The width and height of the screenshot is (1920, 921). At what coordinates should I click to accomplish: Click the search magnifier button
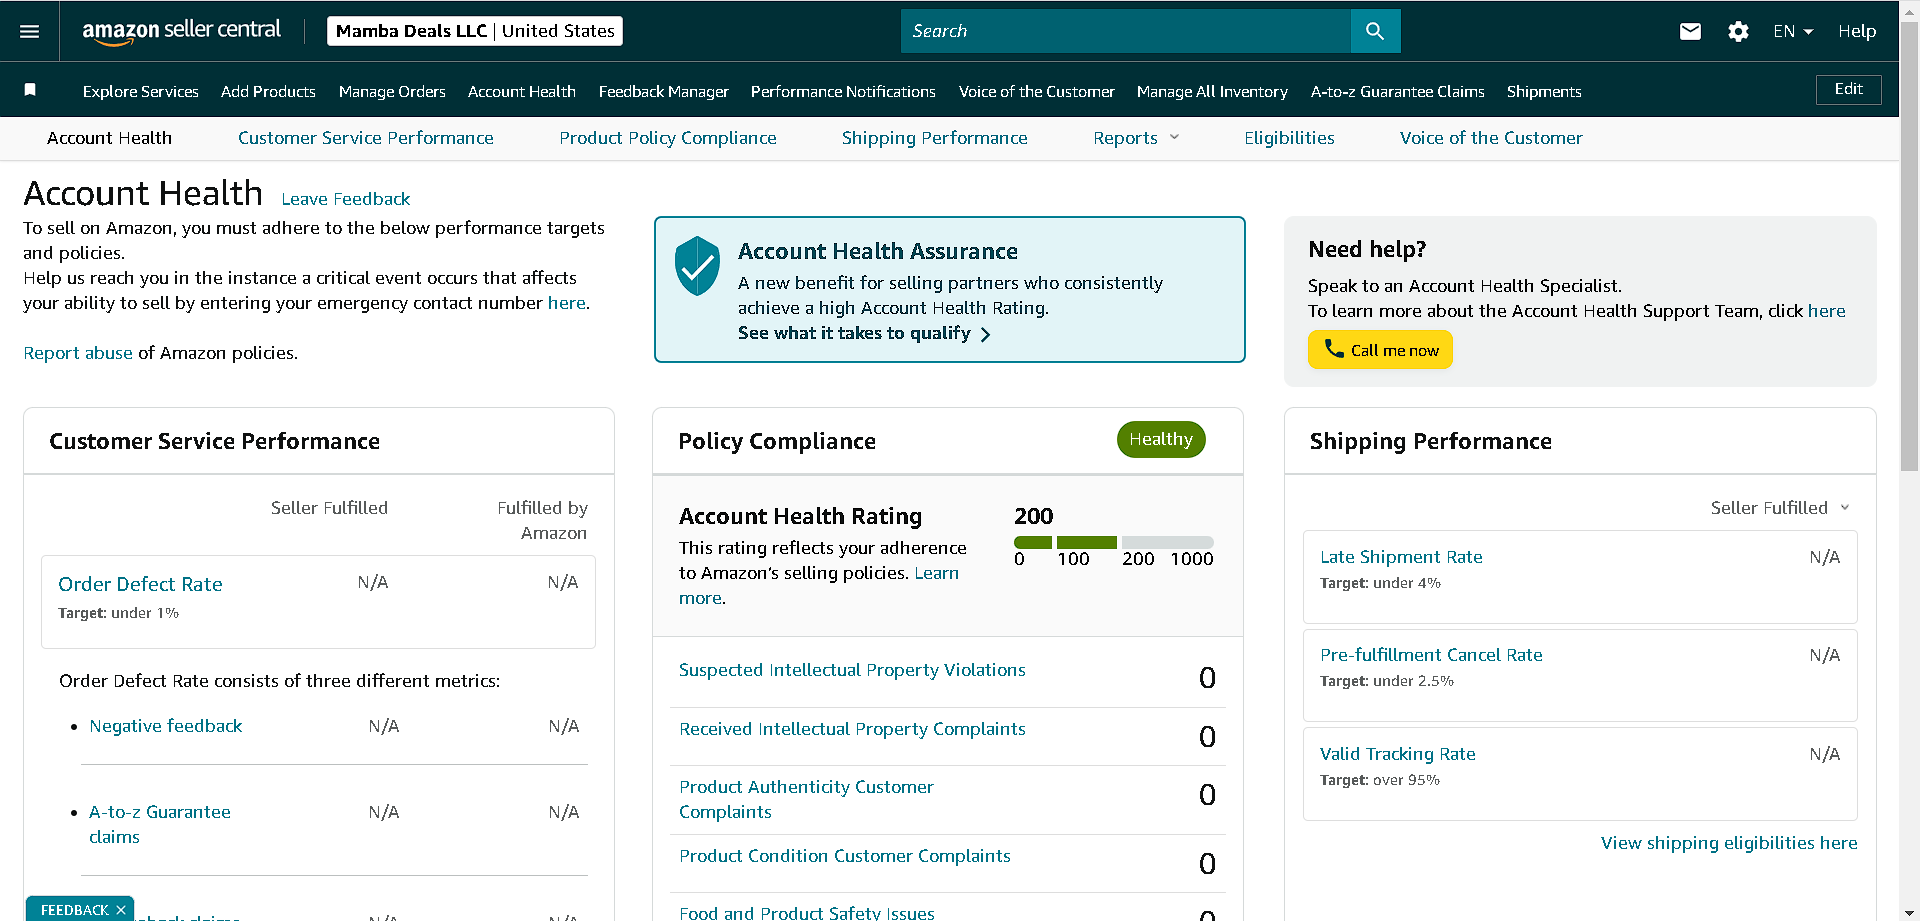pos(1375,31)
